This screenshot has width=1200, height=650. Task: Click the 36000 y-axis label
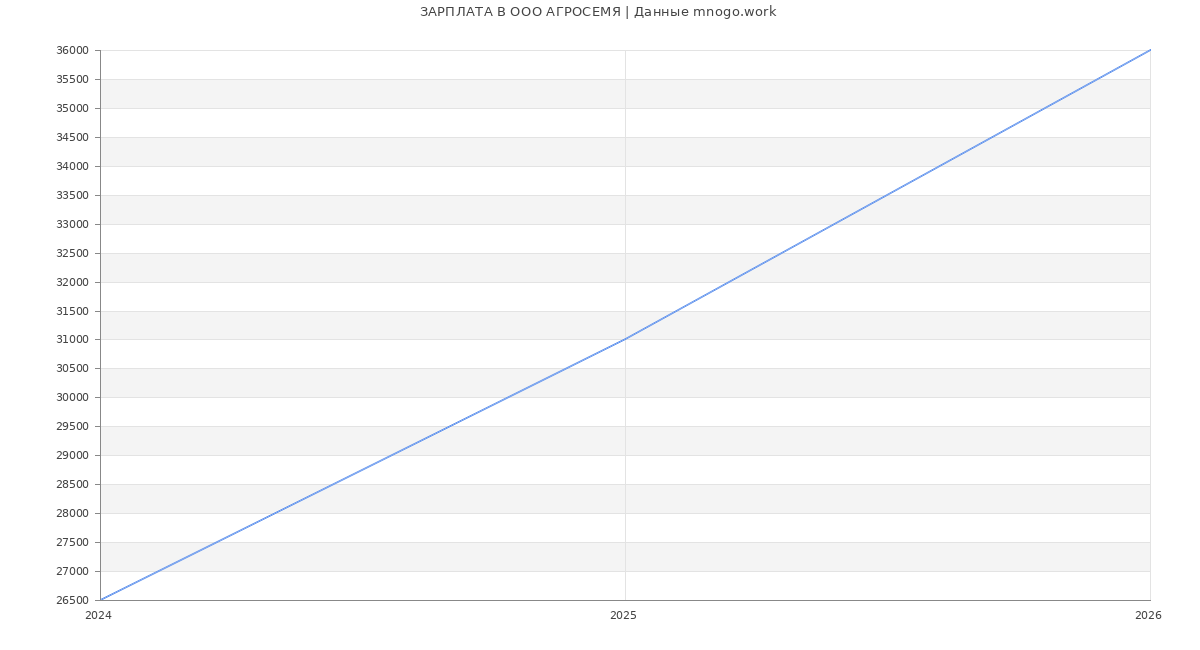click(72, 51)
